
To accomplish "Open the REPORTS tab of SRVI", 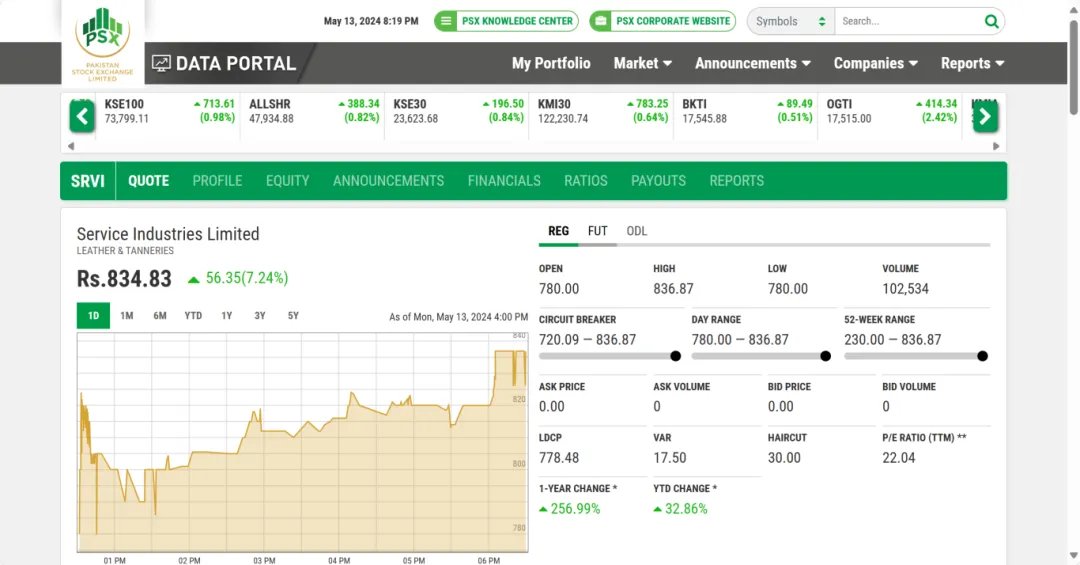I will click(736, 181).
